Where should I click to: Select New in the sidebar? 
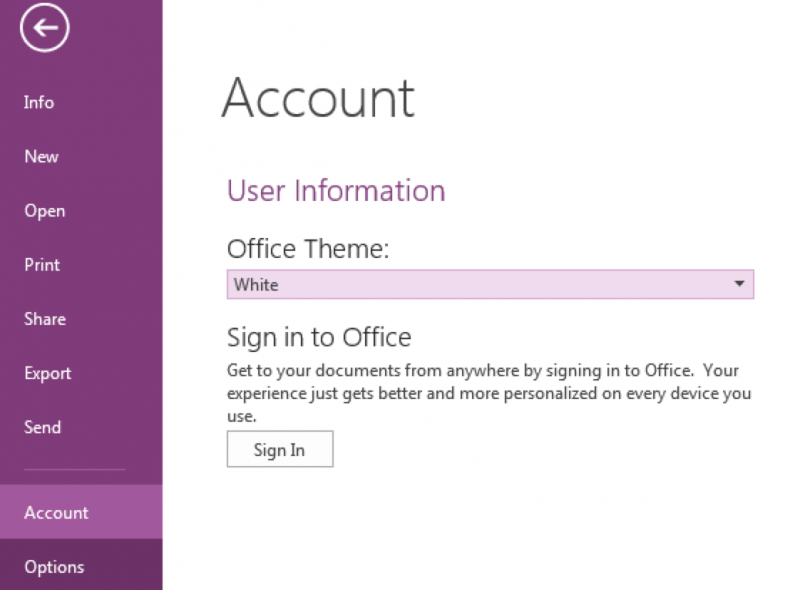pos(41,157)
